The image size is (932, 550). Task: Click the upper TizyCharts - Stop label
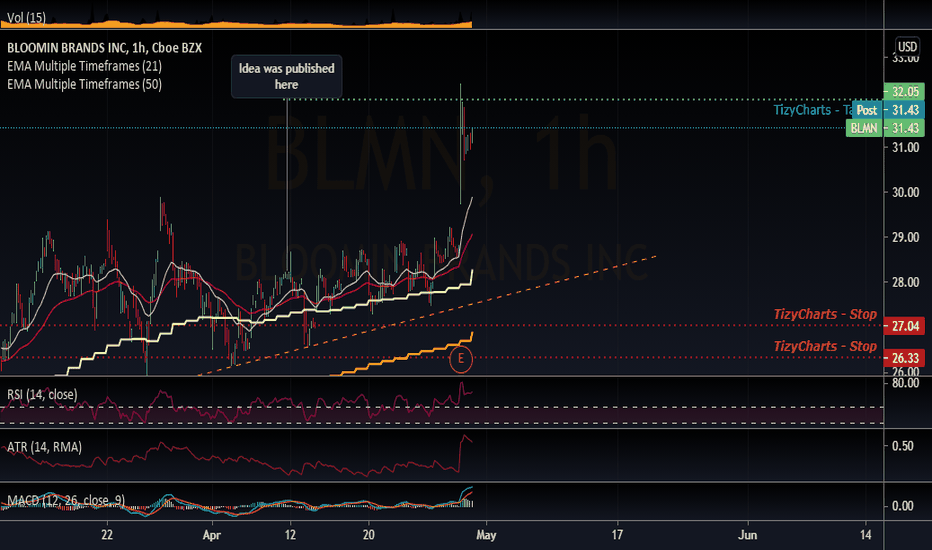tap(825, 314)
